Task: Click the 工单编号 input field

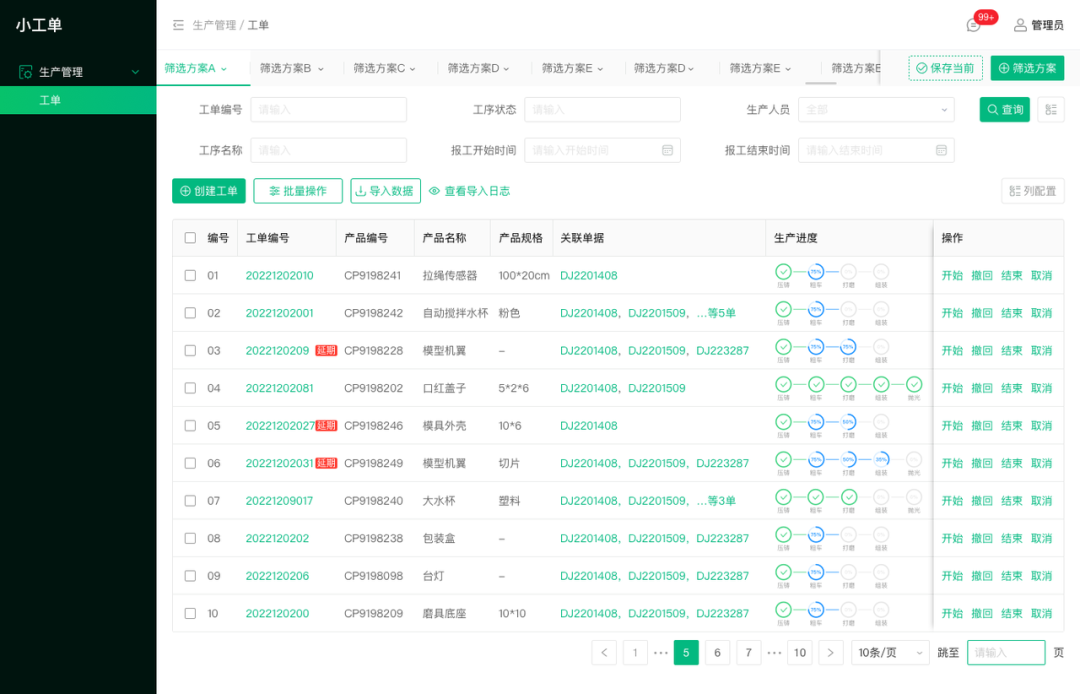Action: pos(329,109)
